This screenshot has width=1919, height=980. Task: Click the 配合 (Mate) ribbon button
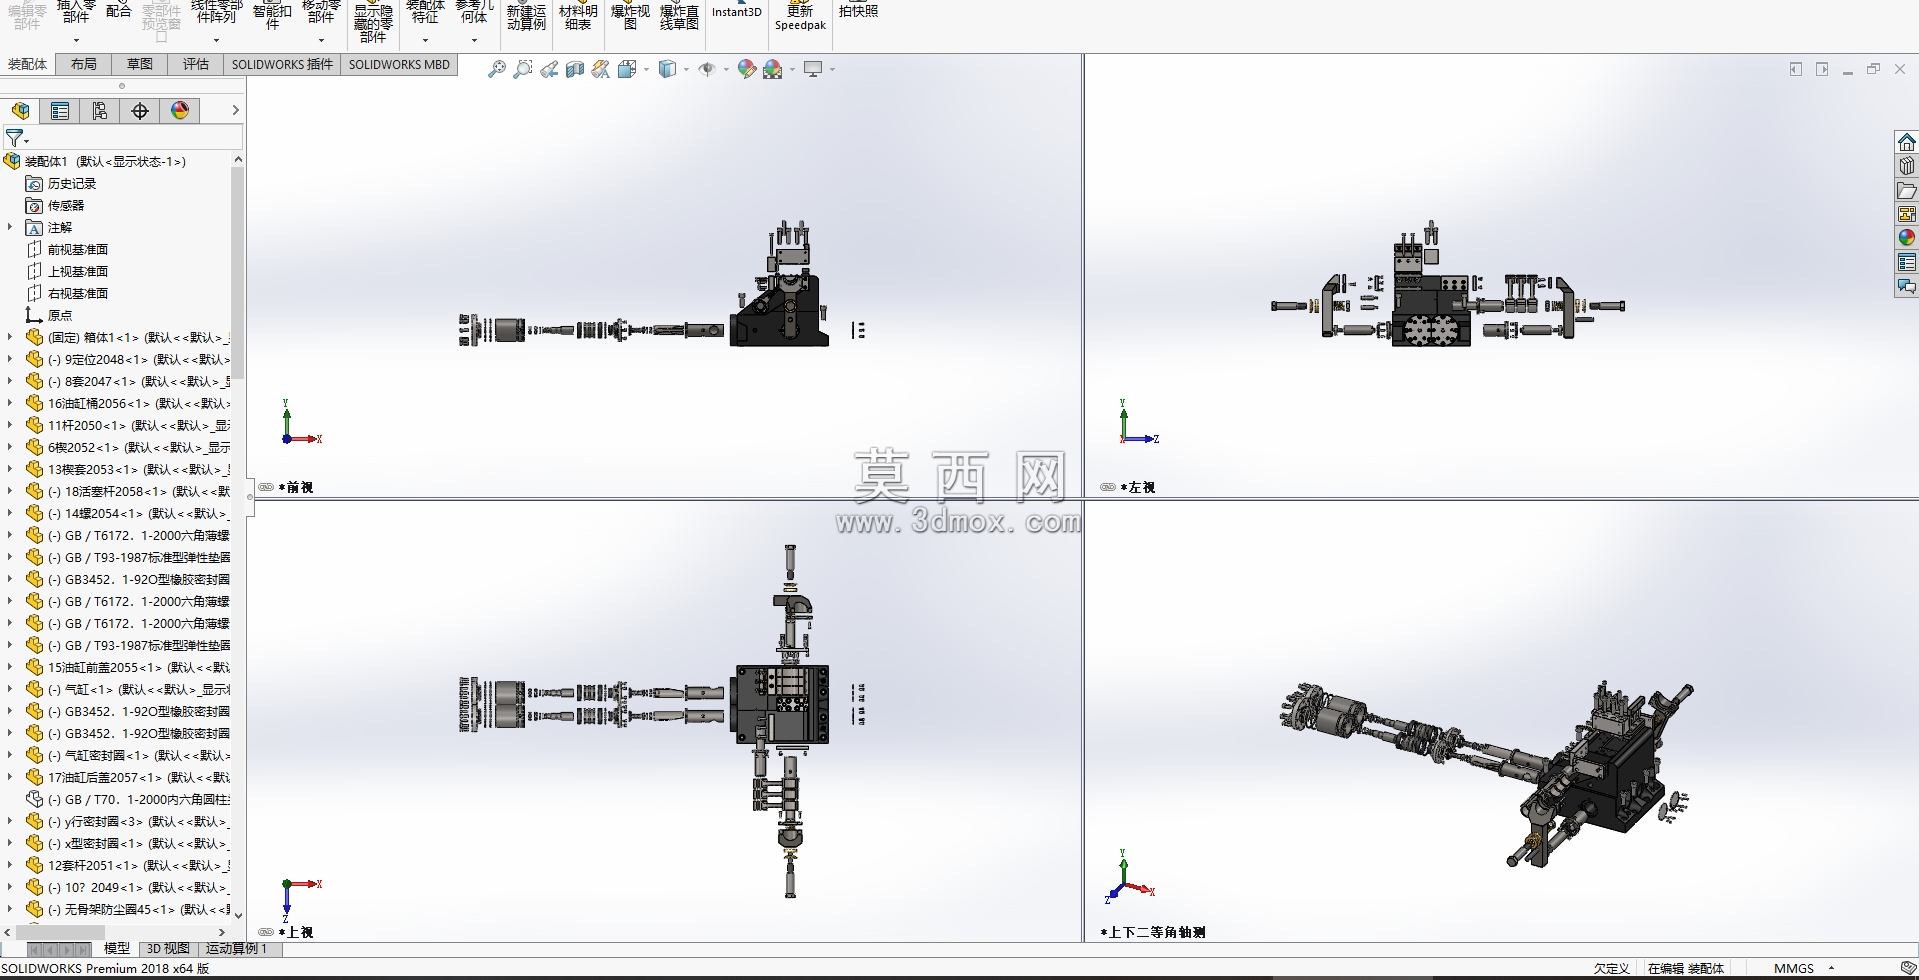click(119, 12)
